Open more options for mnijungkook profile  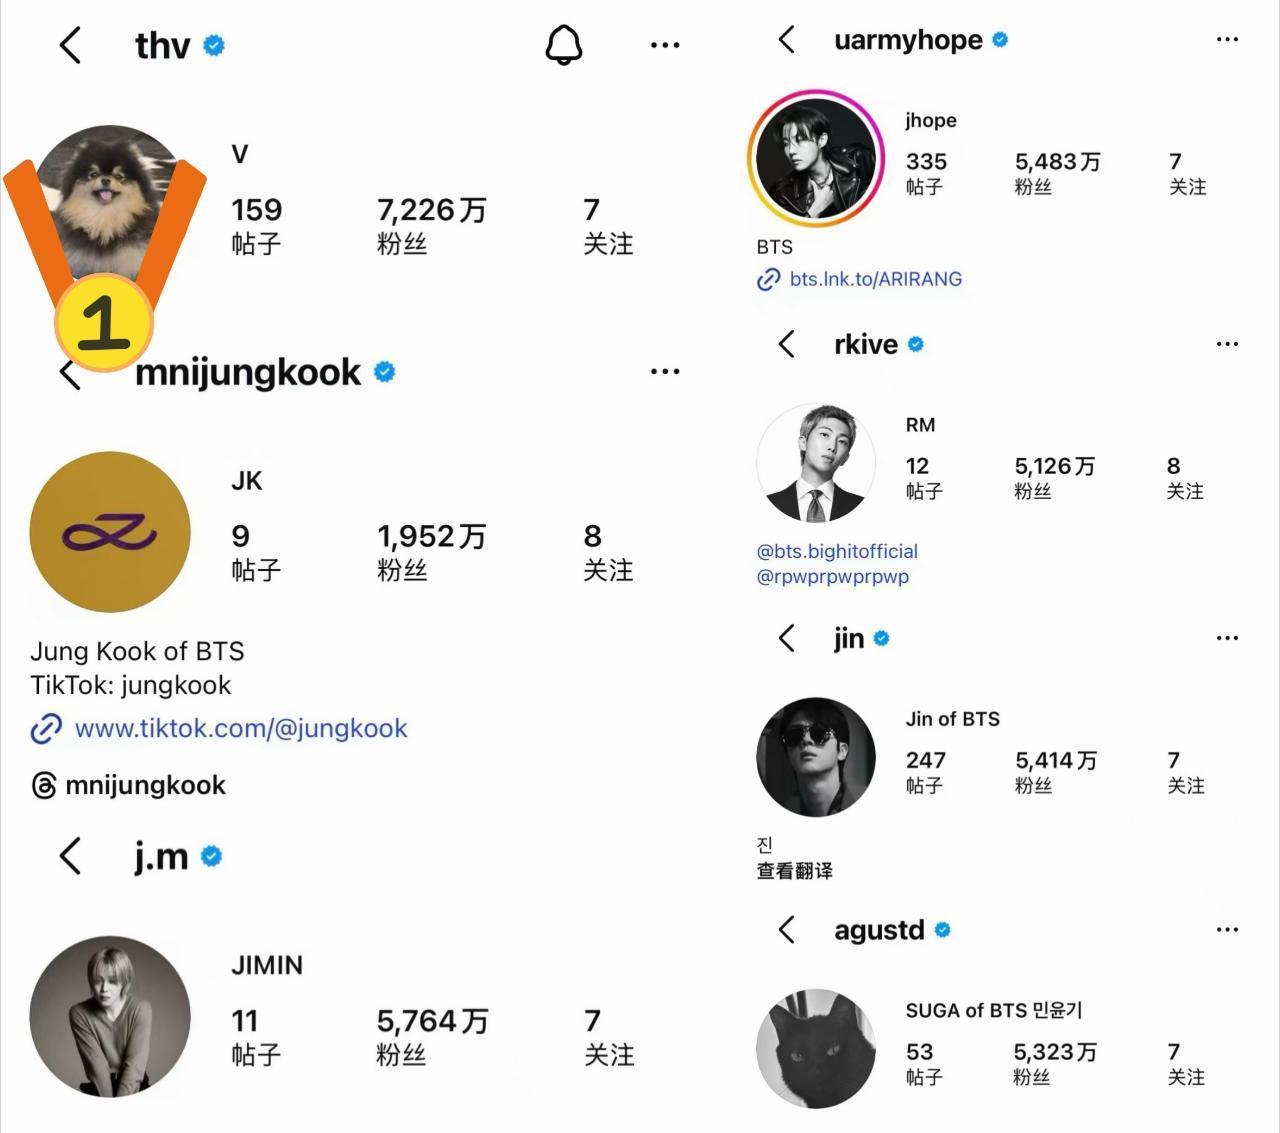click(x=665, y=371)
